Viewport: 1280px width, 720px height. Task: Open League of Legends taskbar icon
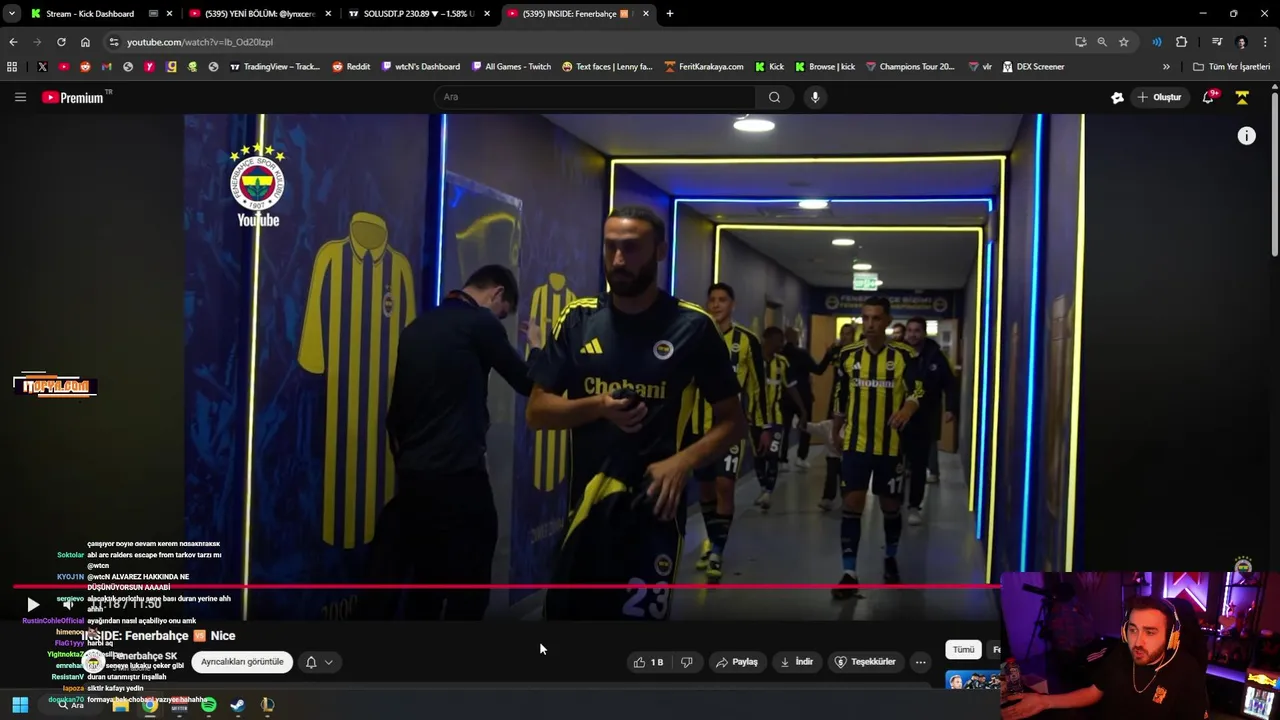pyautogui.click(x=267, y=705)
